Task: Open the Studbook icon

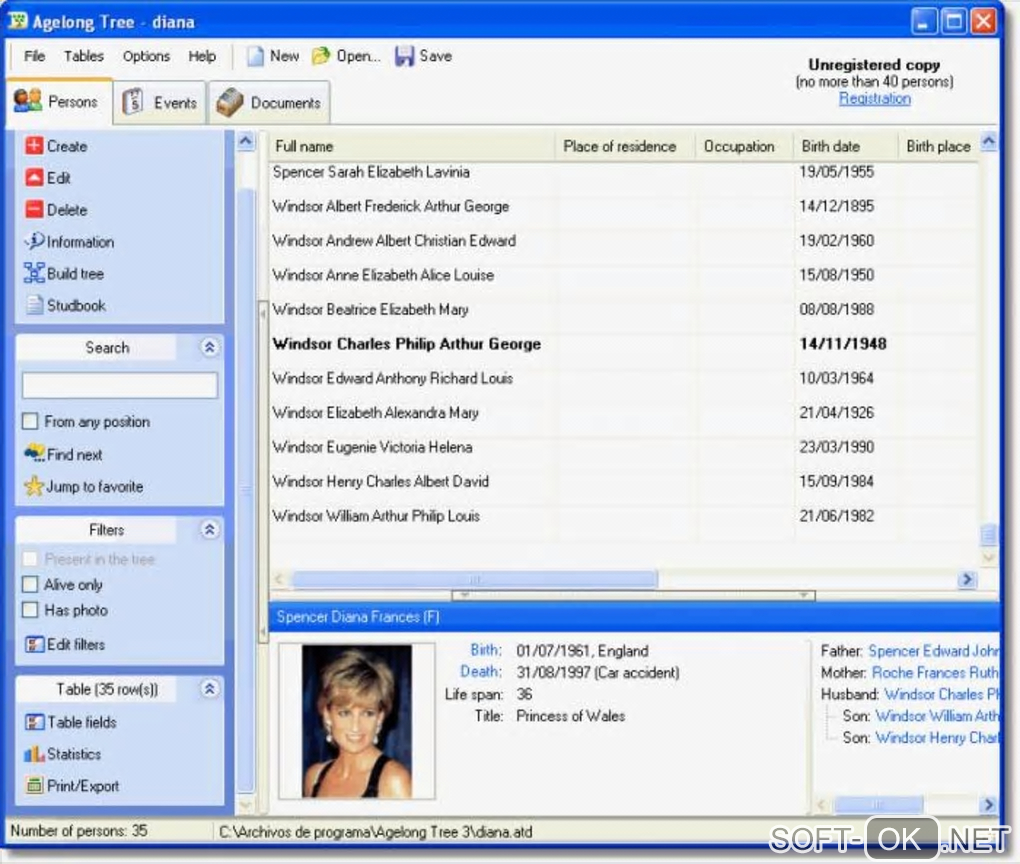Action: (34, 304)
